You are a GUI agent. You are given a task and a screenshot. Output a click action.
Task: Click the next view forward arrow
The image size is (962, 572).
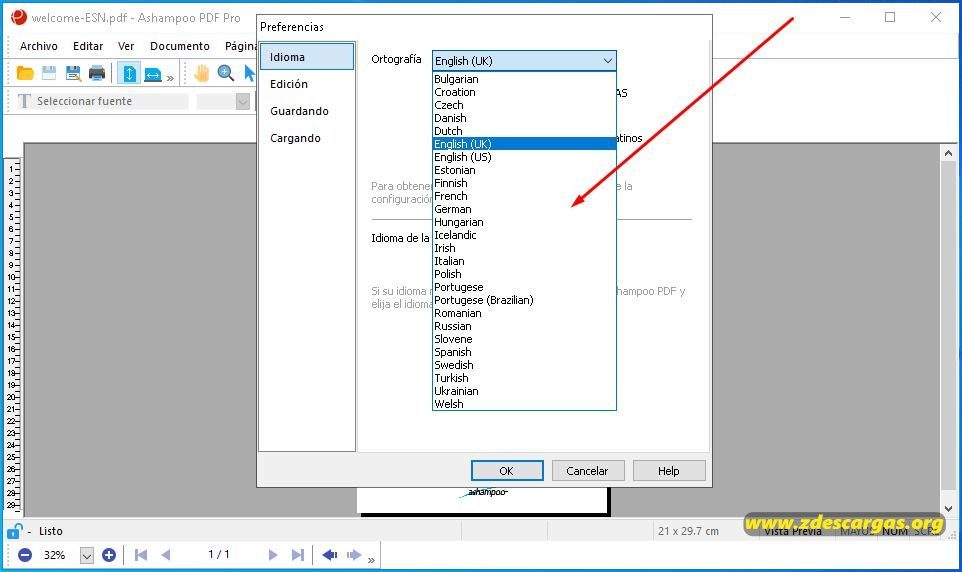click(354, 555)
